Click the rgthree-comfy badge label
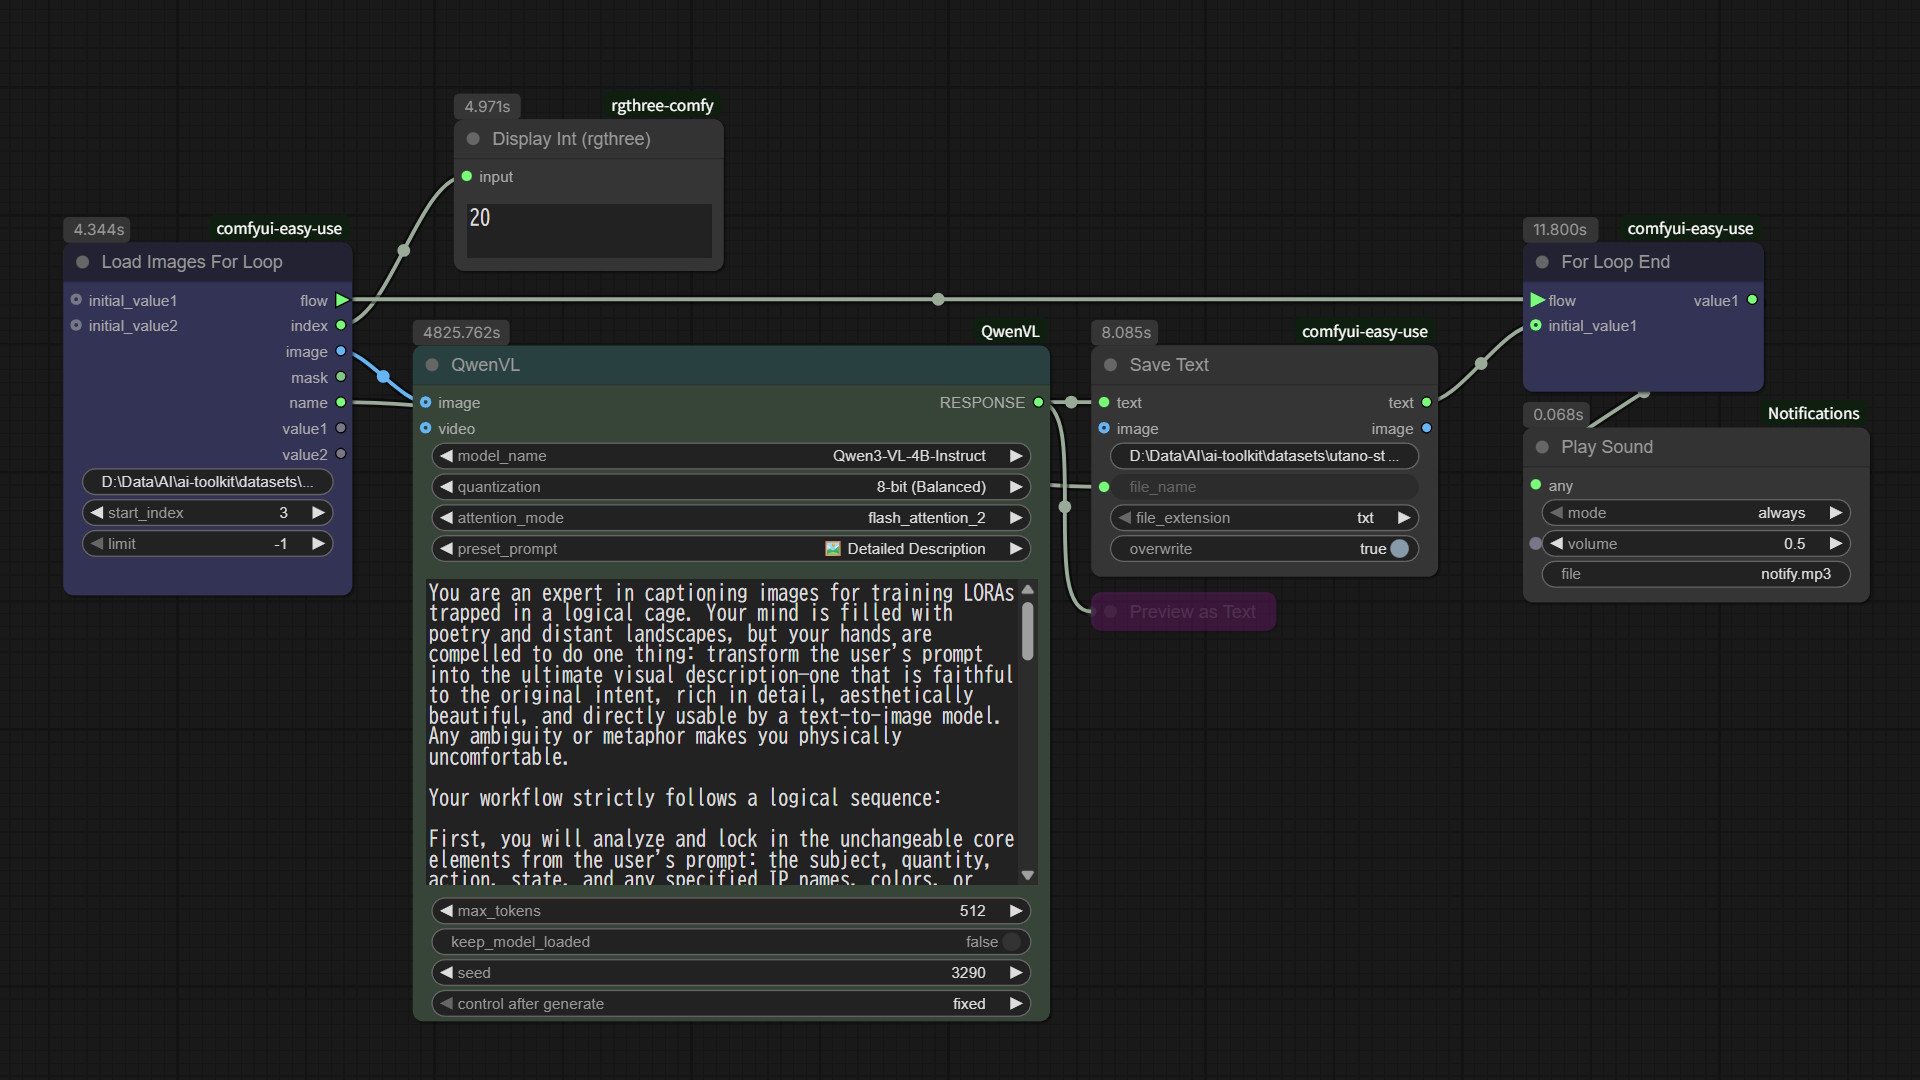Screen dimensions: 1920x1080 click(662, 106)
